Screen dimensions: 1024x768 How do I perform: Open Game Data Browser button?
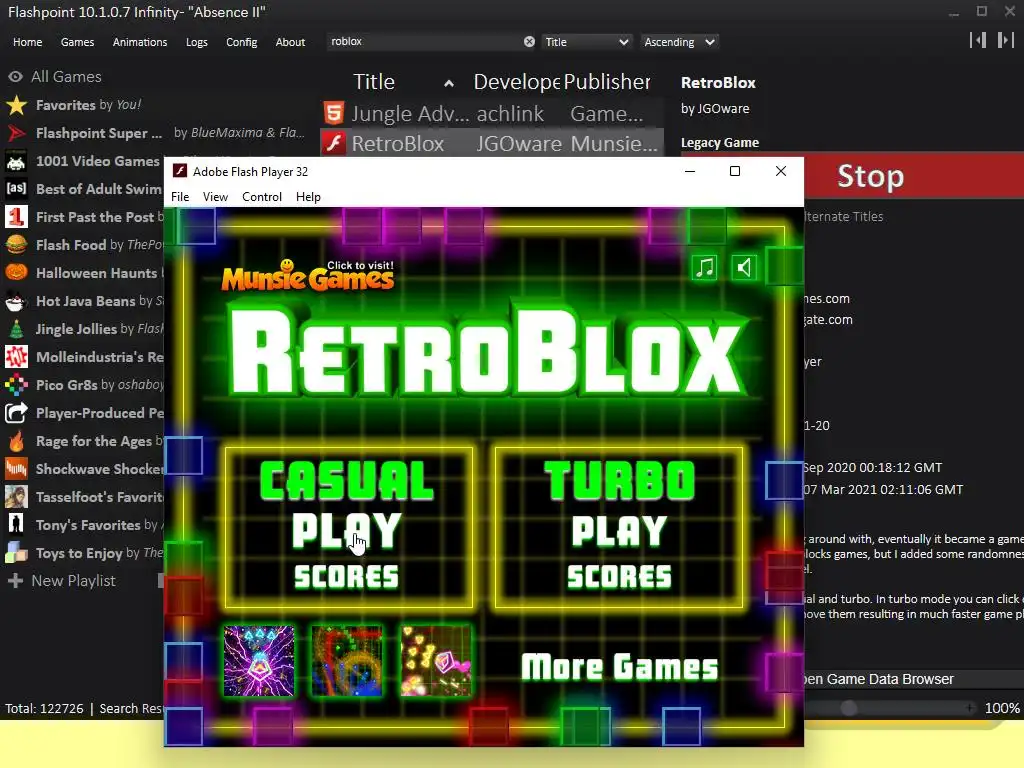pyautogui.click(x=914, y=679)
